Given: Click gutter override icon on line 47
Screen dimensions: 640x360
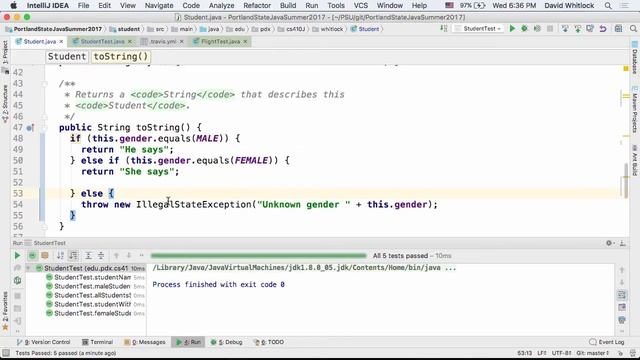Looking at the screenshot, I should click(30, 128).
